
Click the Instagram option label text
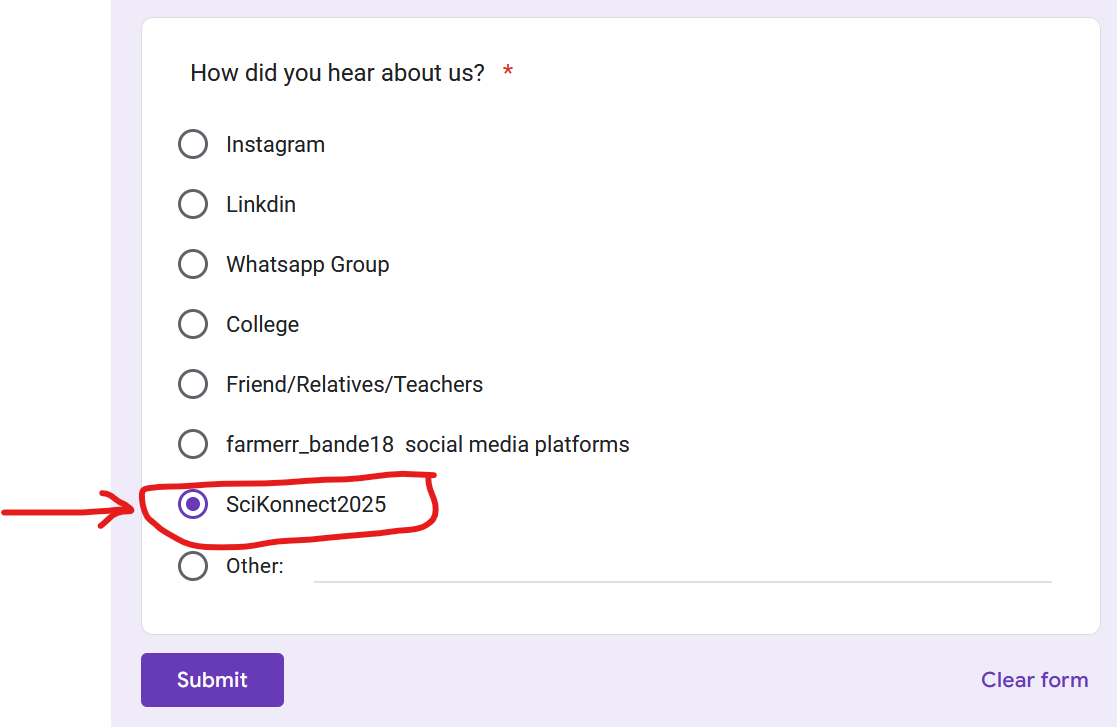click(x=275, y=144)
